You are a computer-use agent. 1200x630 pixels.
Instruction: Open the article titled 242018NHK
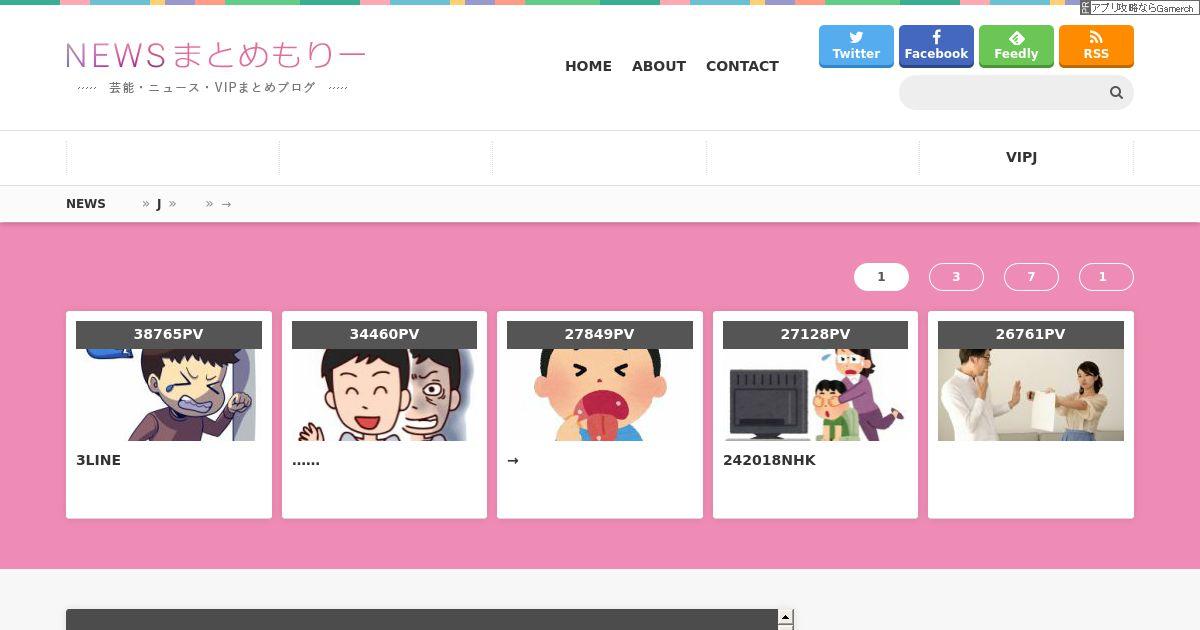point(769,461)
